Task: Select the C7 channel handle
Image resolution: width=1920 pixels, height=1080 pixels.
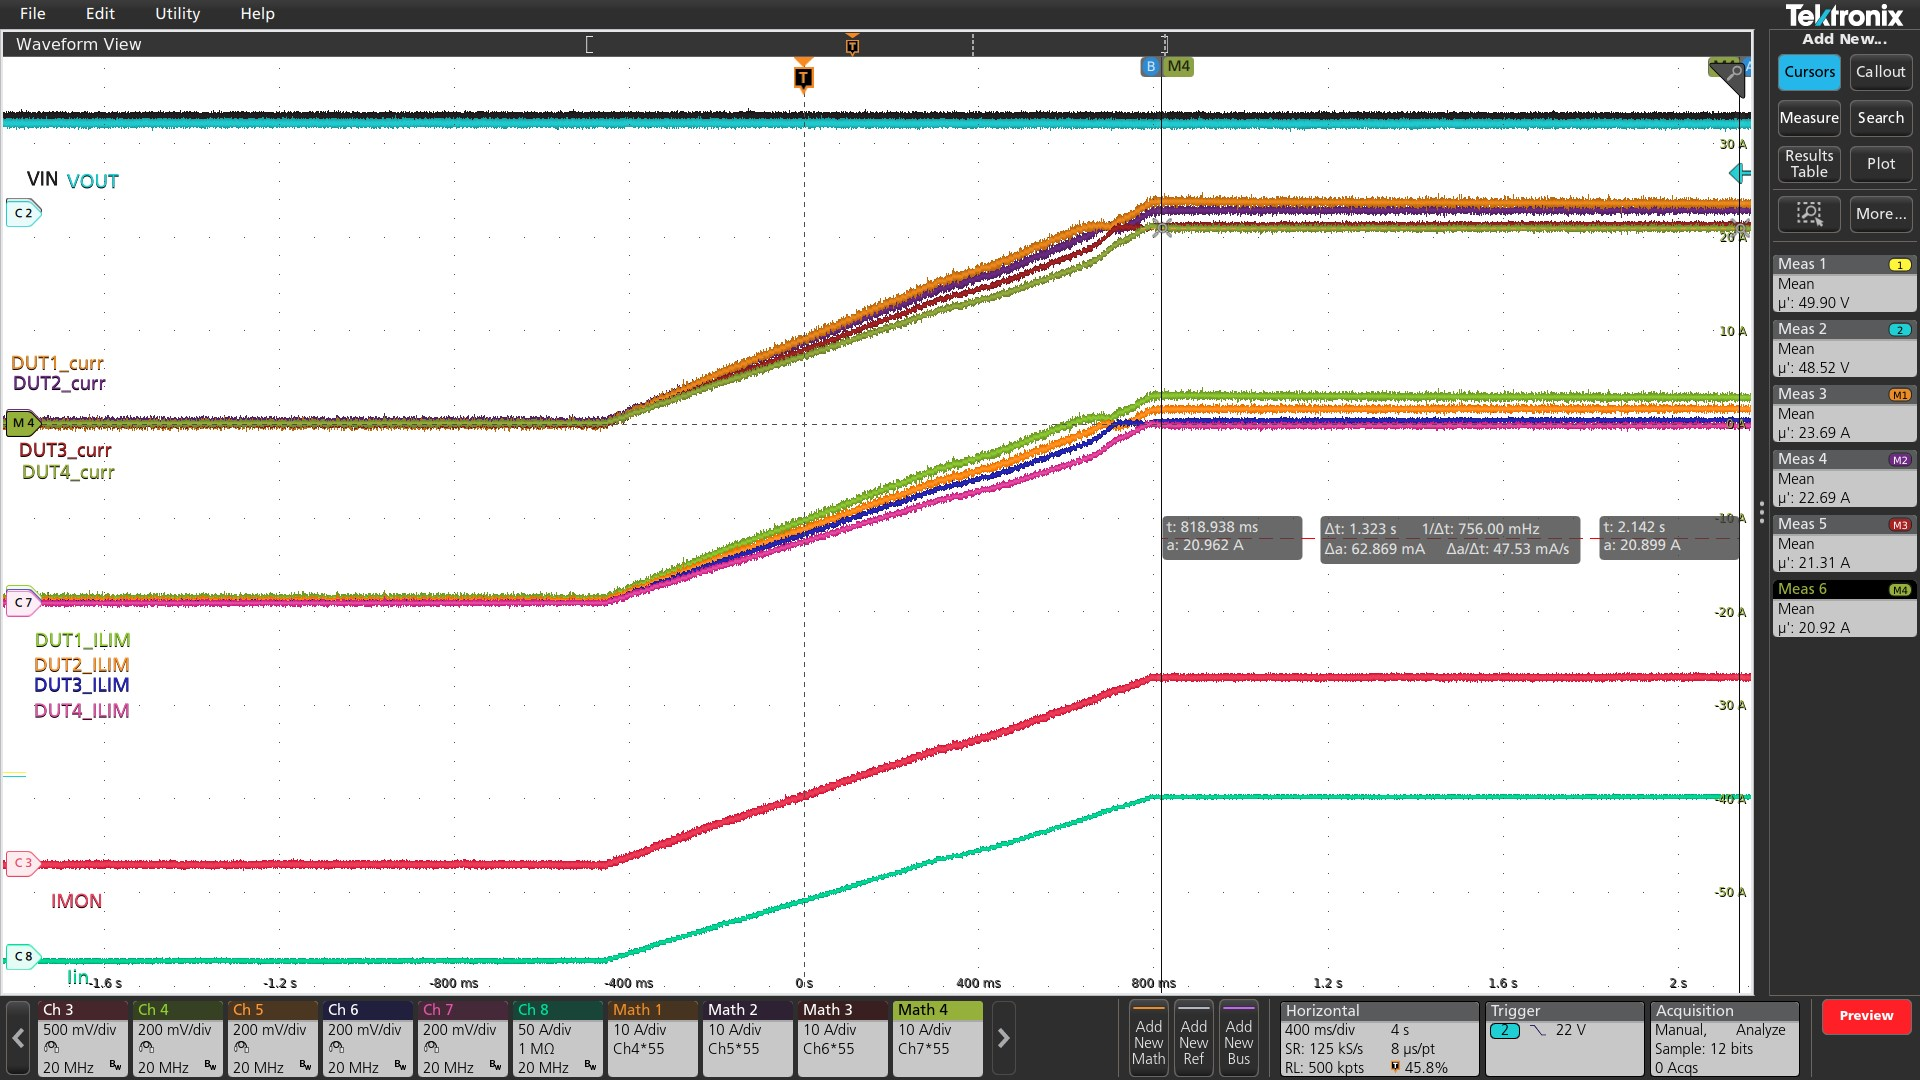Action: 23,602
